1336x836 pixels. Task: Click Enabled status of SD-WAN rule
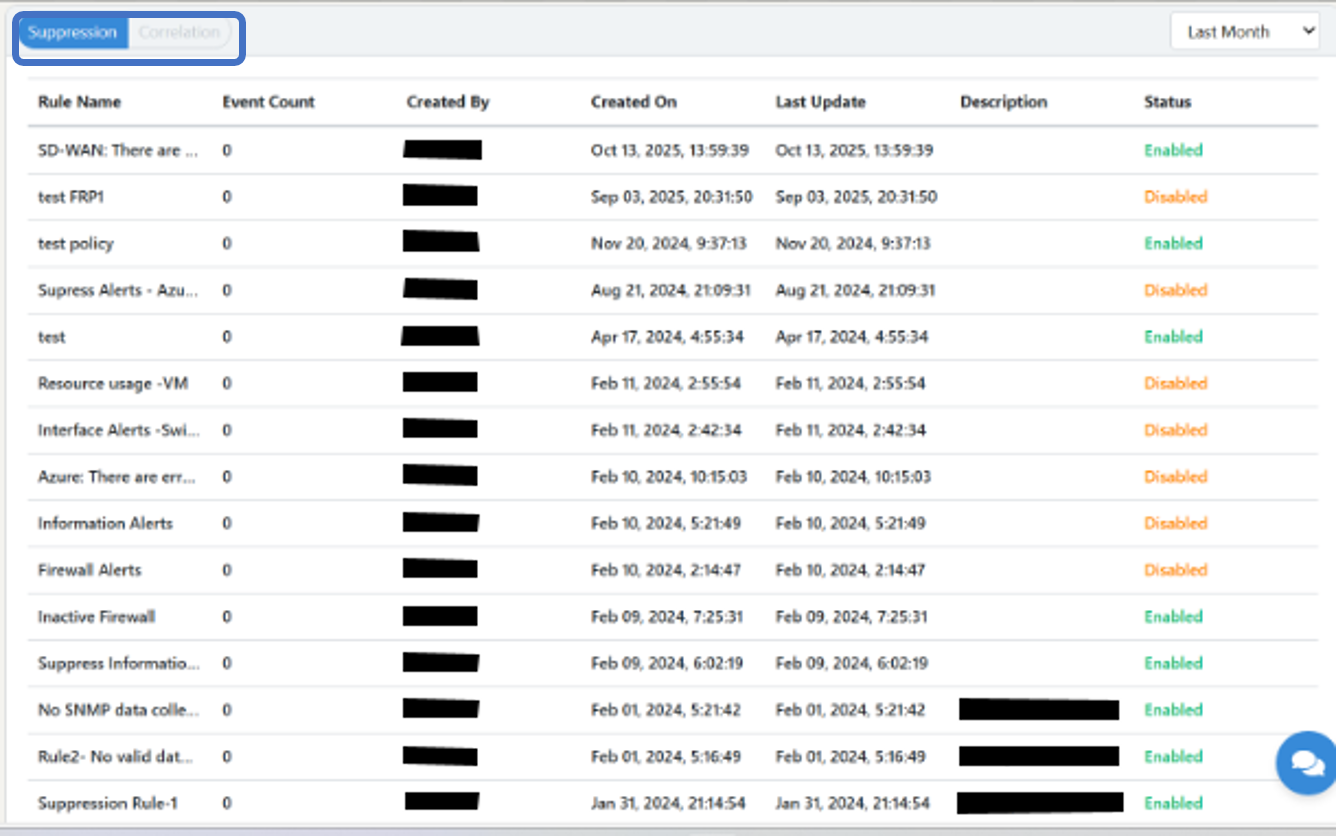[x=1173, y=150]
